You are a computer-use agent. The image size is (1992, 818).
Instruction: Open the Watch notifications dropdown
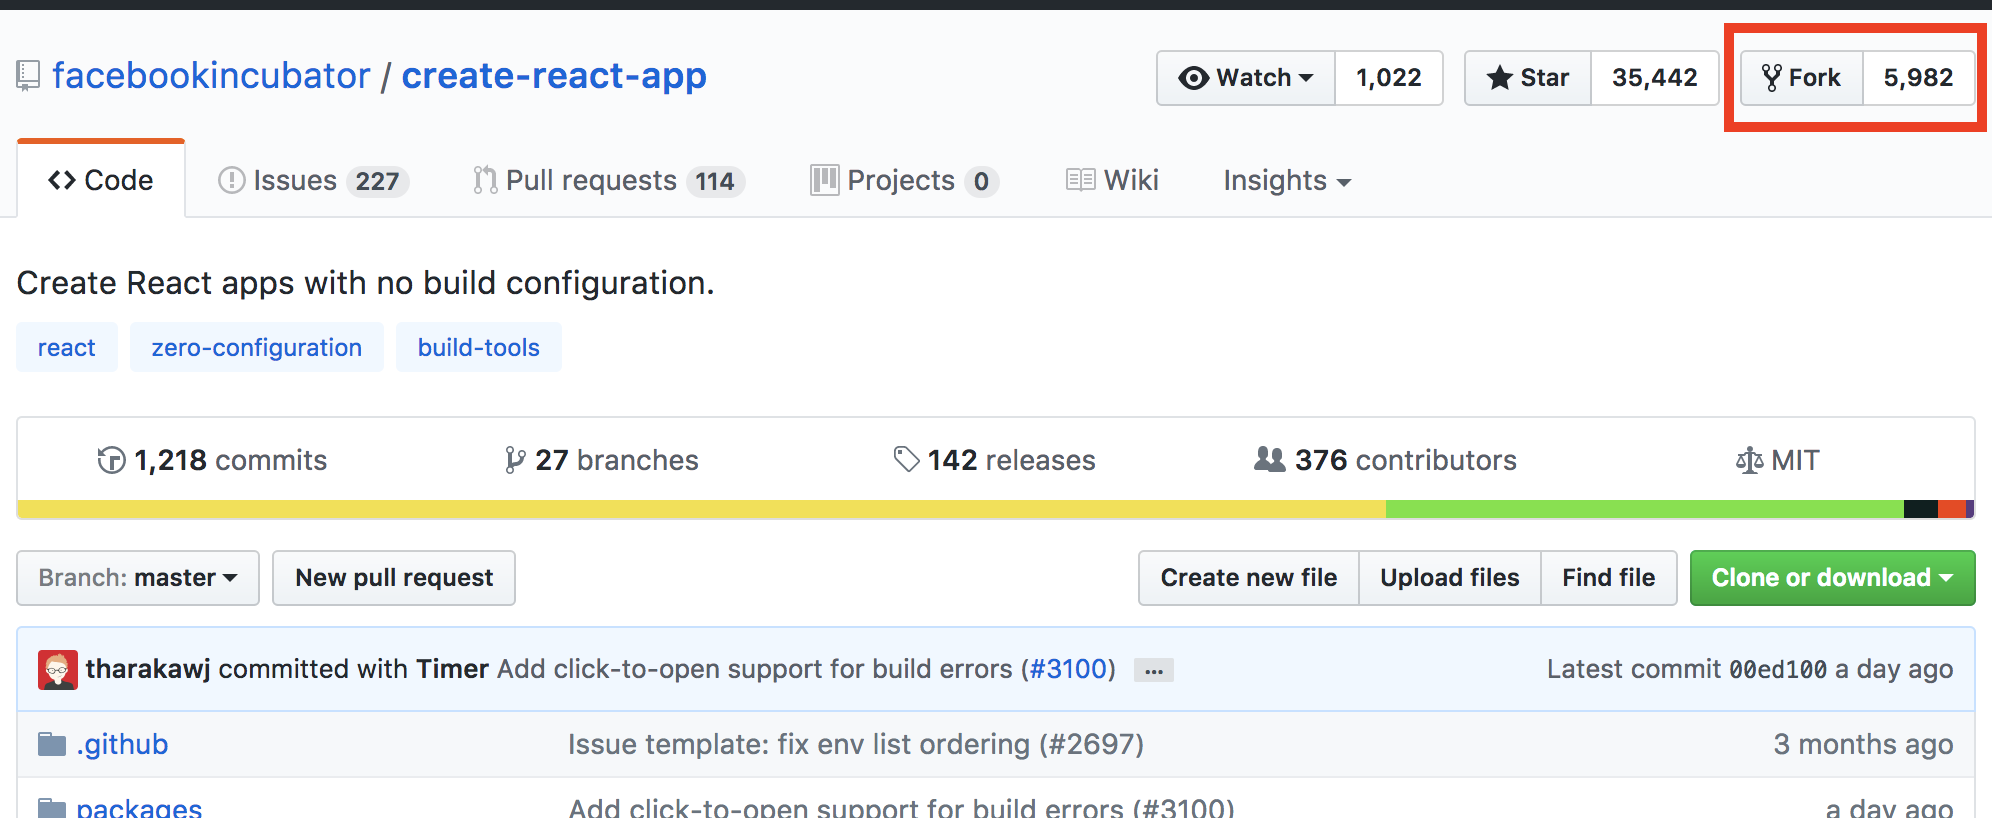click(x=1246, y=78)
